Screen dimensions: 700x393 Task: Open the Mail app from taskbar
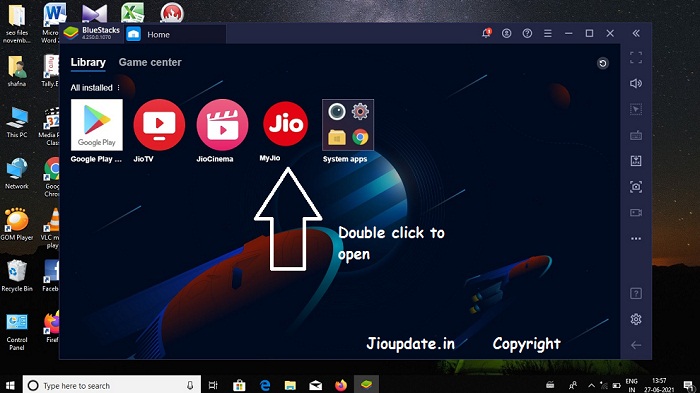pos(316,385)
